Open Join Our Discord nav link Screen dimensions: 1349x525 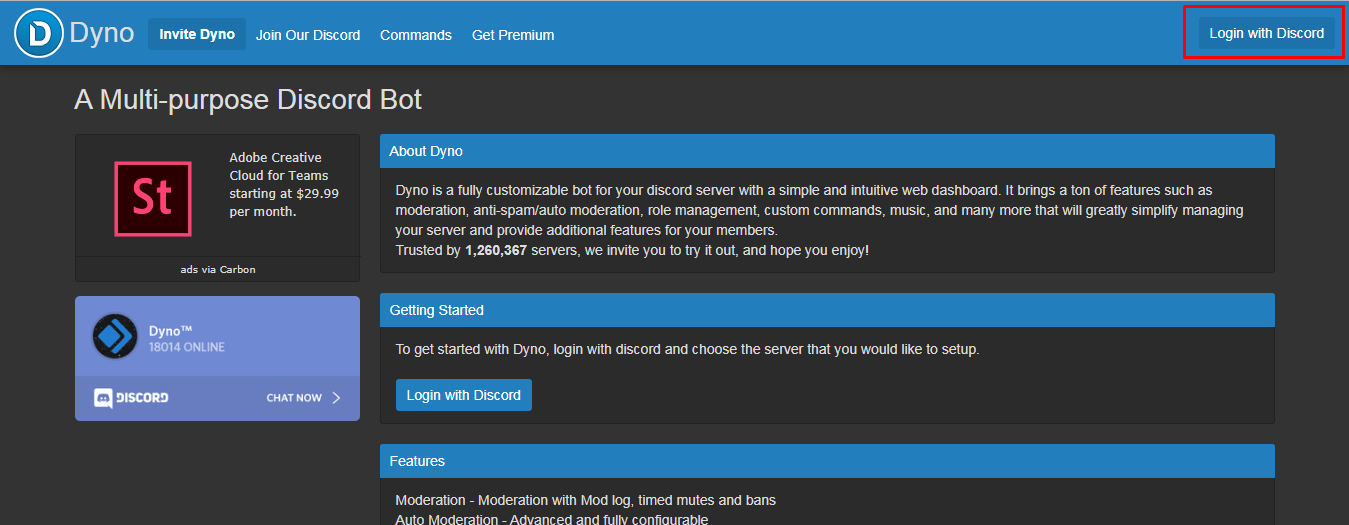pyautogui.click(x=308, y=35)
